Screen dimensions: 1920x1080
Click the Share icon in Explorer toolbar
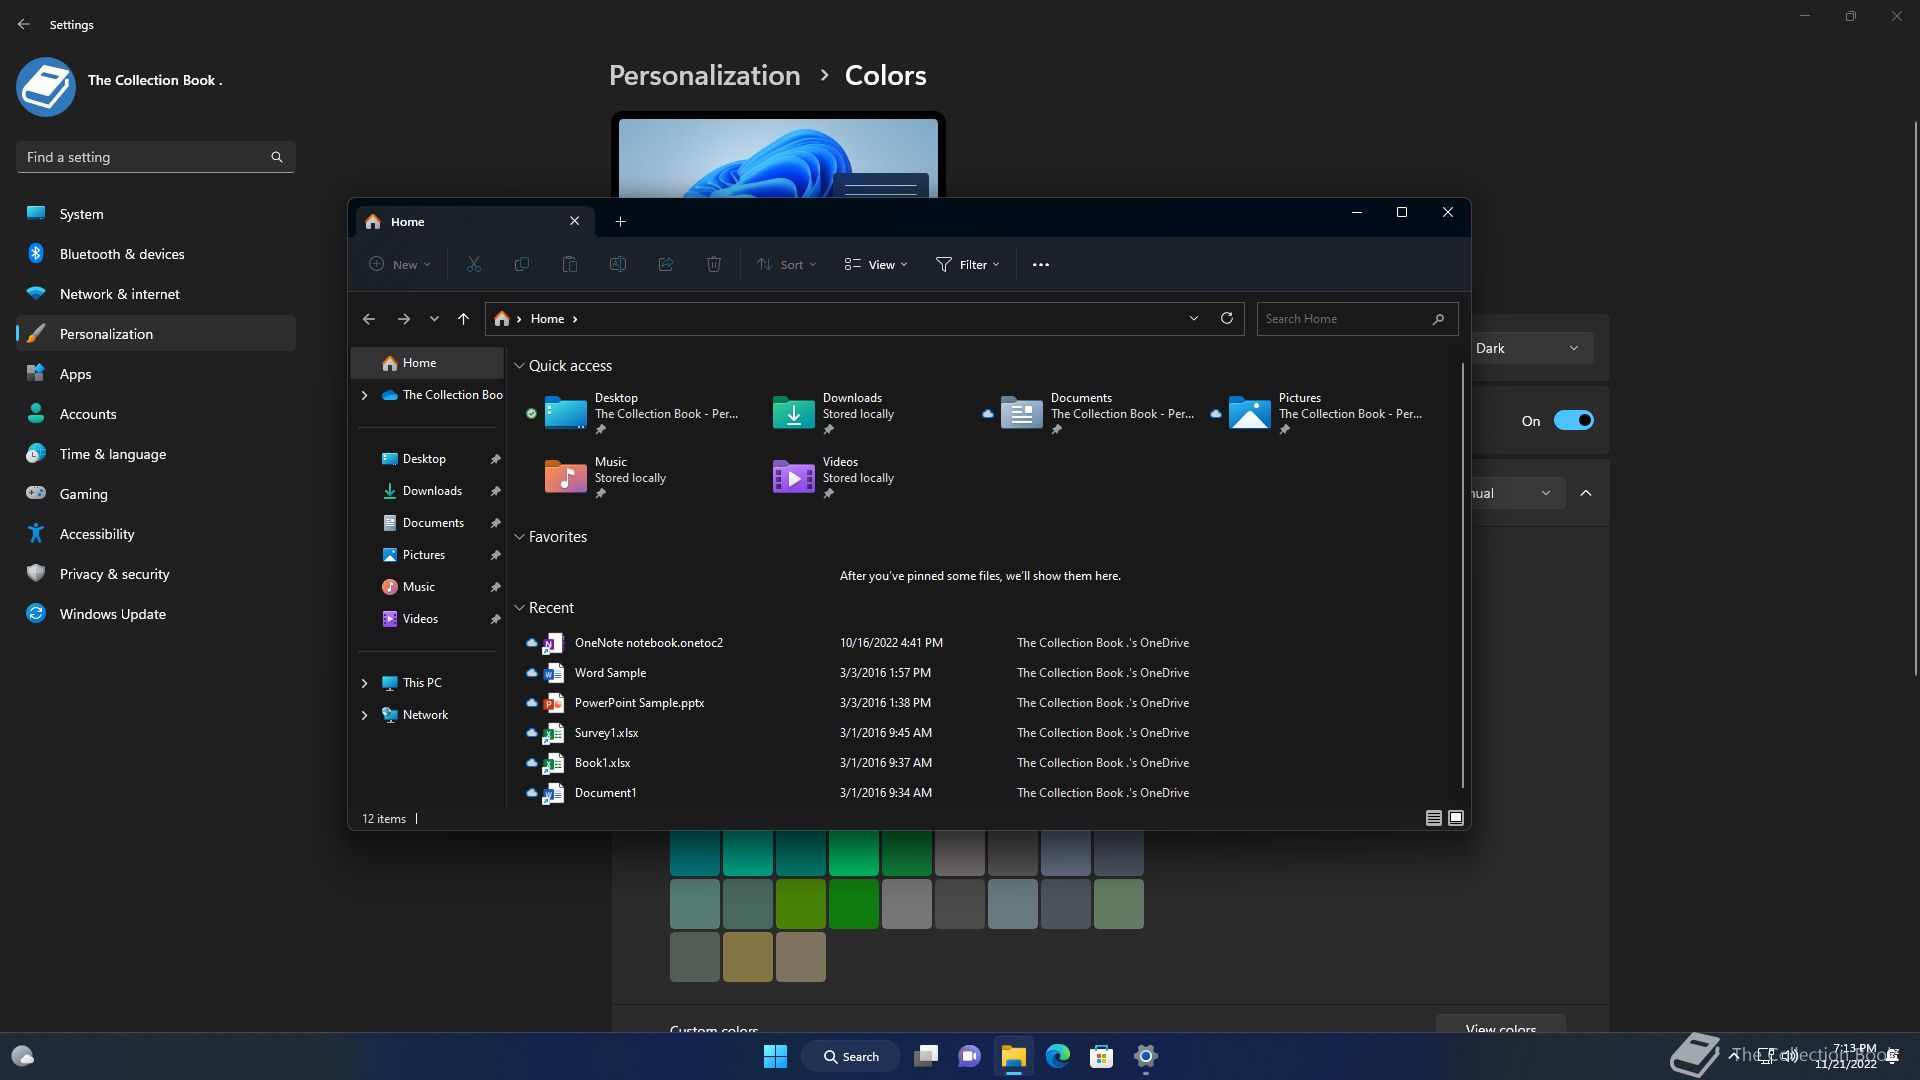(666, 265)
